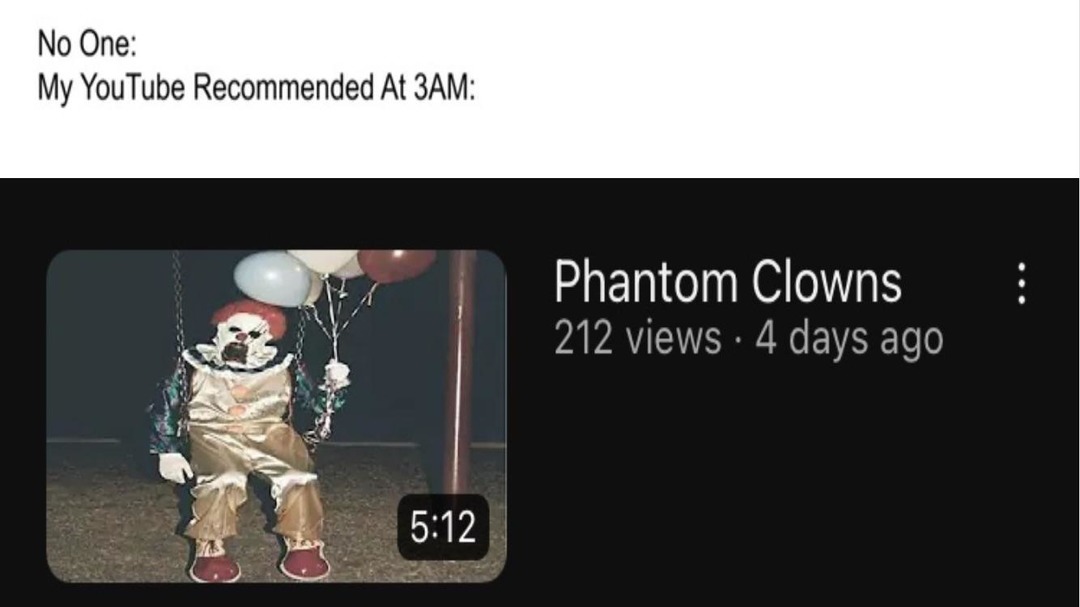
Task: Click the light blue balloon in thumbnail
Action: tap(273, 278)
